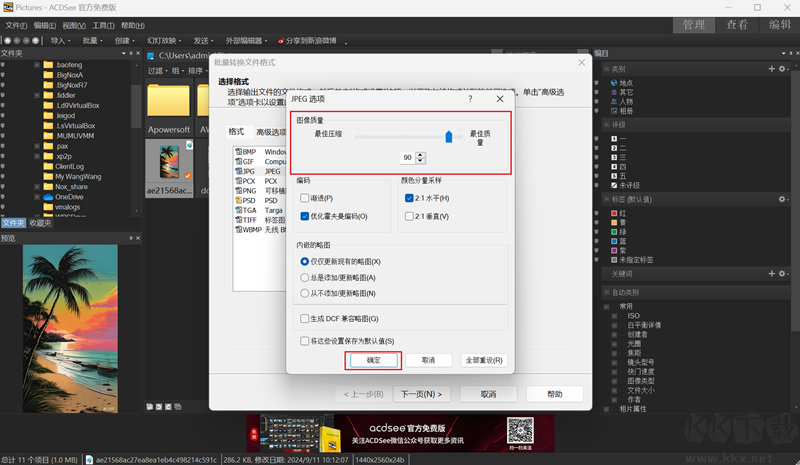Click the 确定 button in JPEG options

[x=373, y=360]
